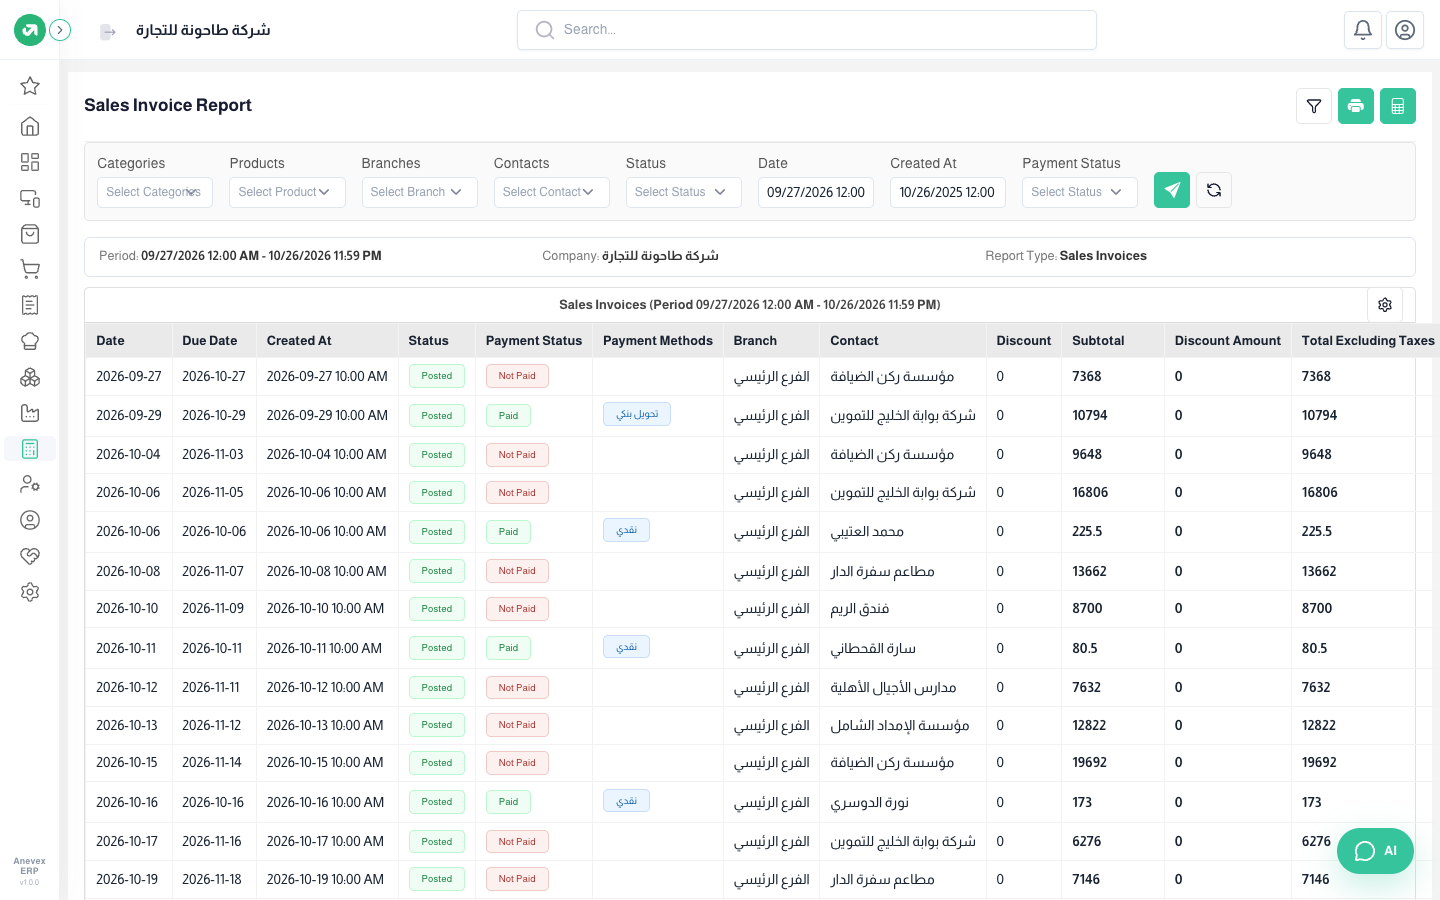Click the Created At filter input field
The height and width of the screenshot is (900, 1440).
(x=948, y=192)
